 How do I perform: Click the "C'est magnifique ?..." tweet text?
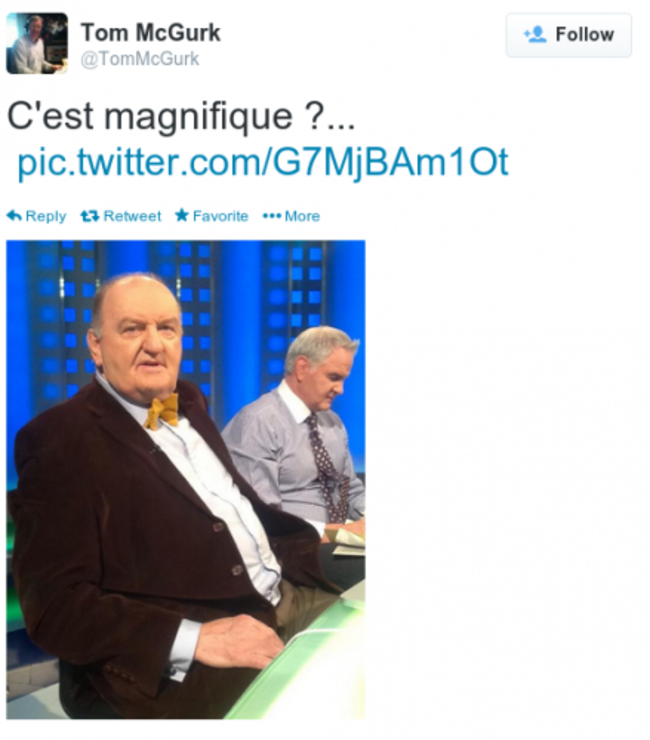coord(181,117)
